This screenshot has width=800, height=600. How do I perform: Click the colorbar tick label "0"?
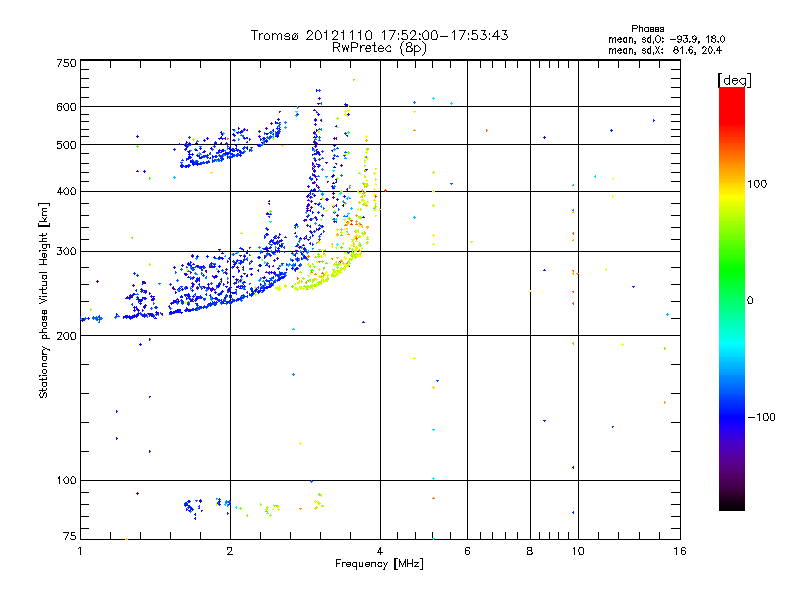coord(750,301)
